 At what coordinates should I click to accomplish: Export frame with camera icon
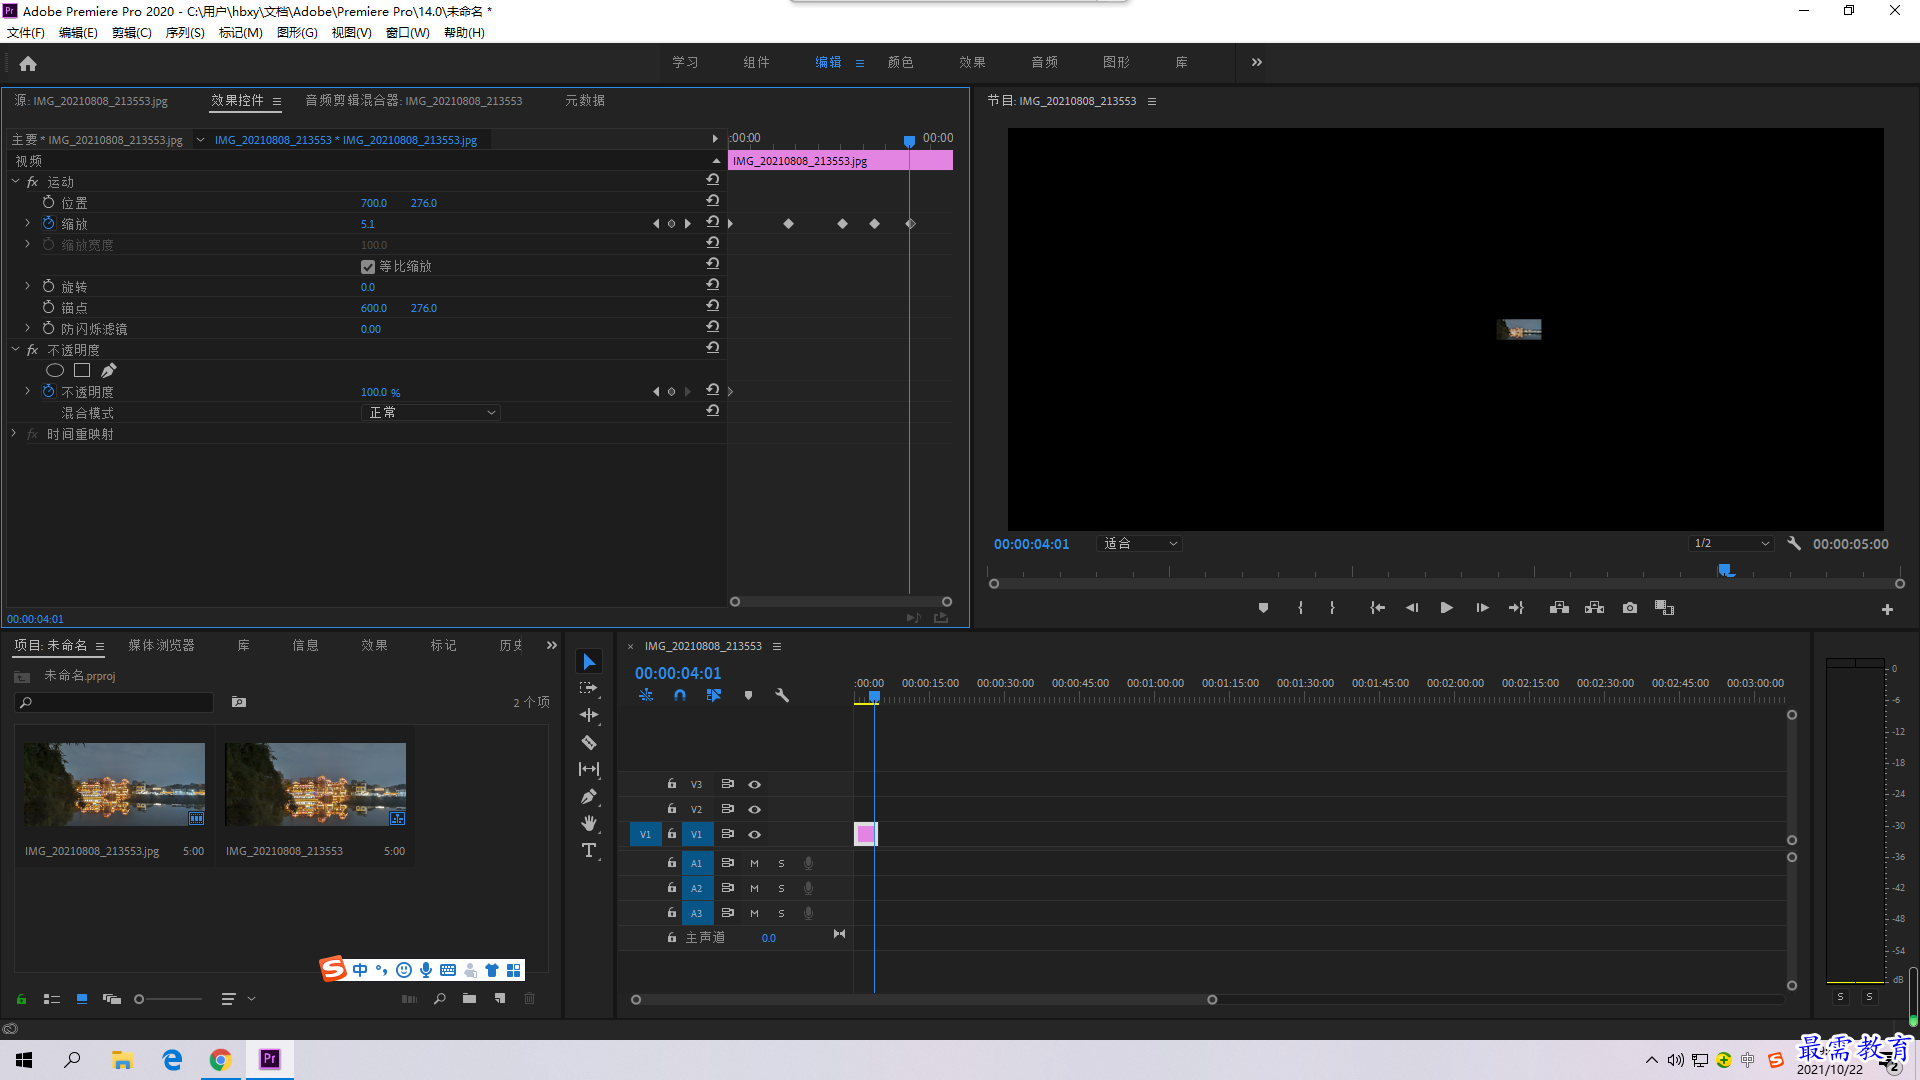coord(1630,608)
